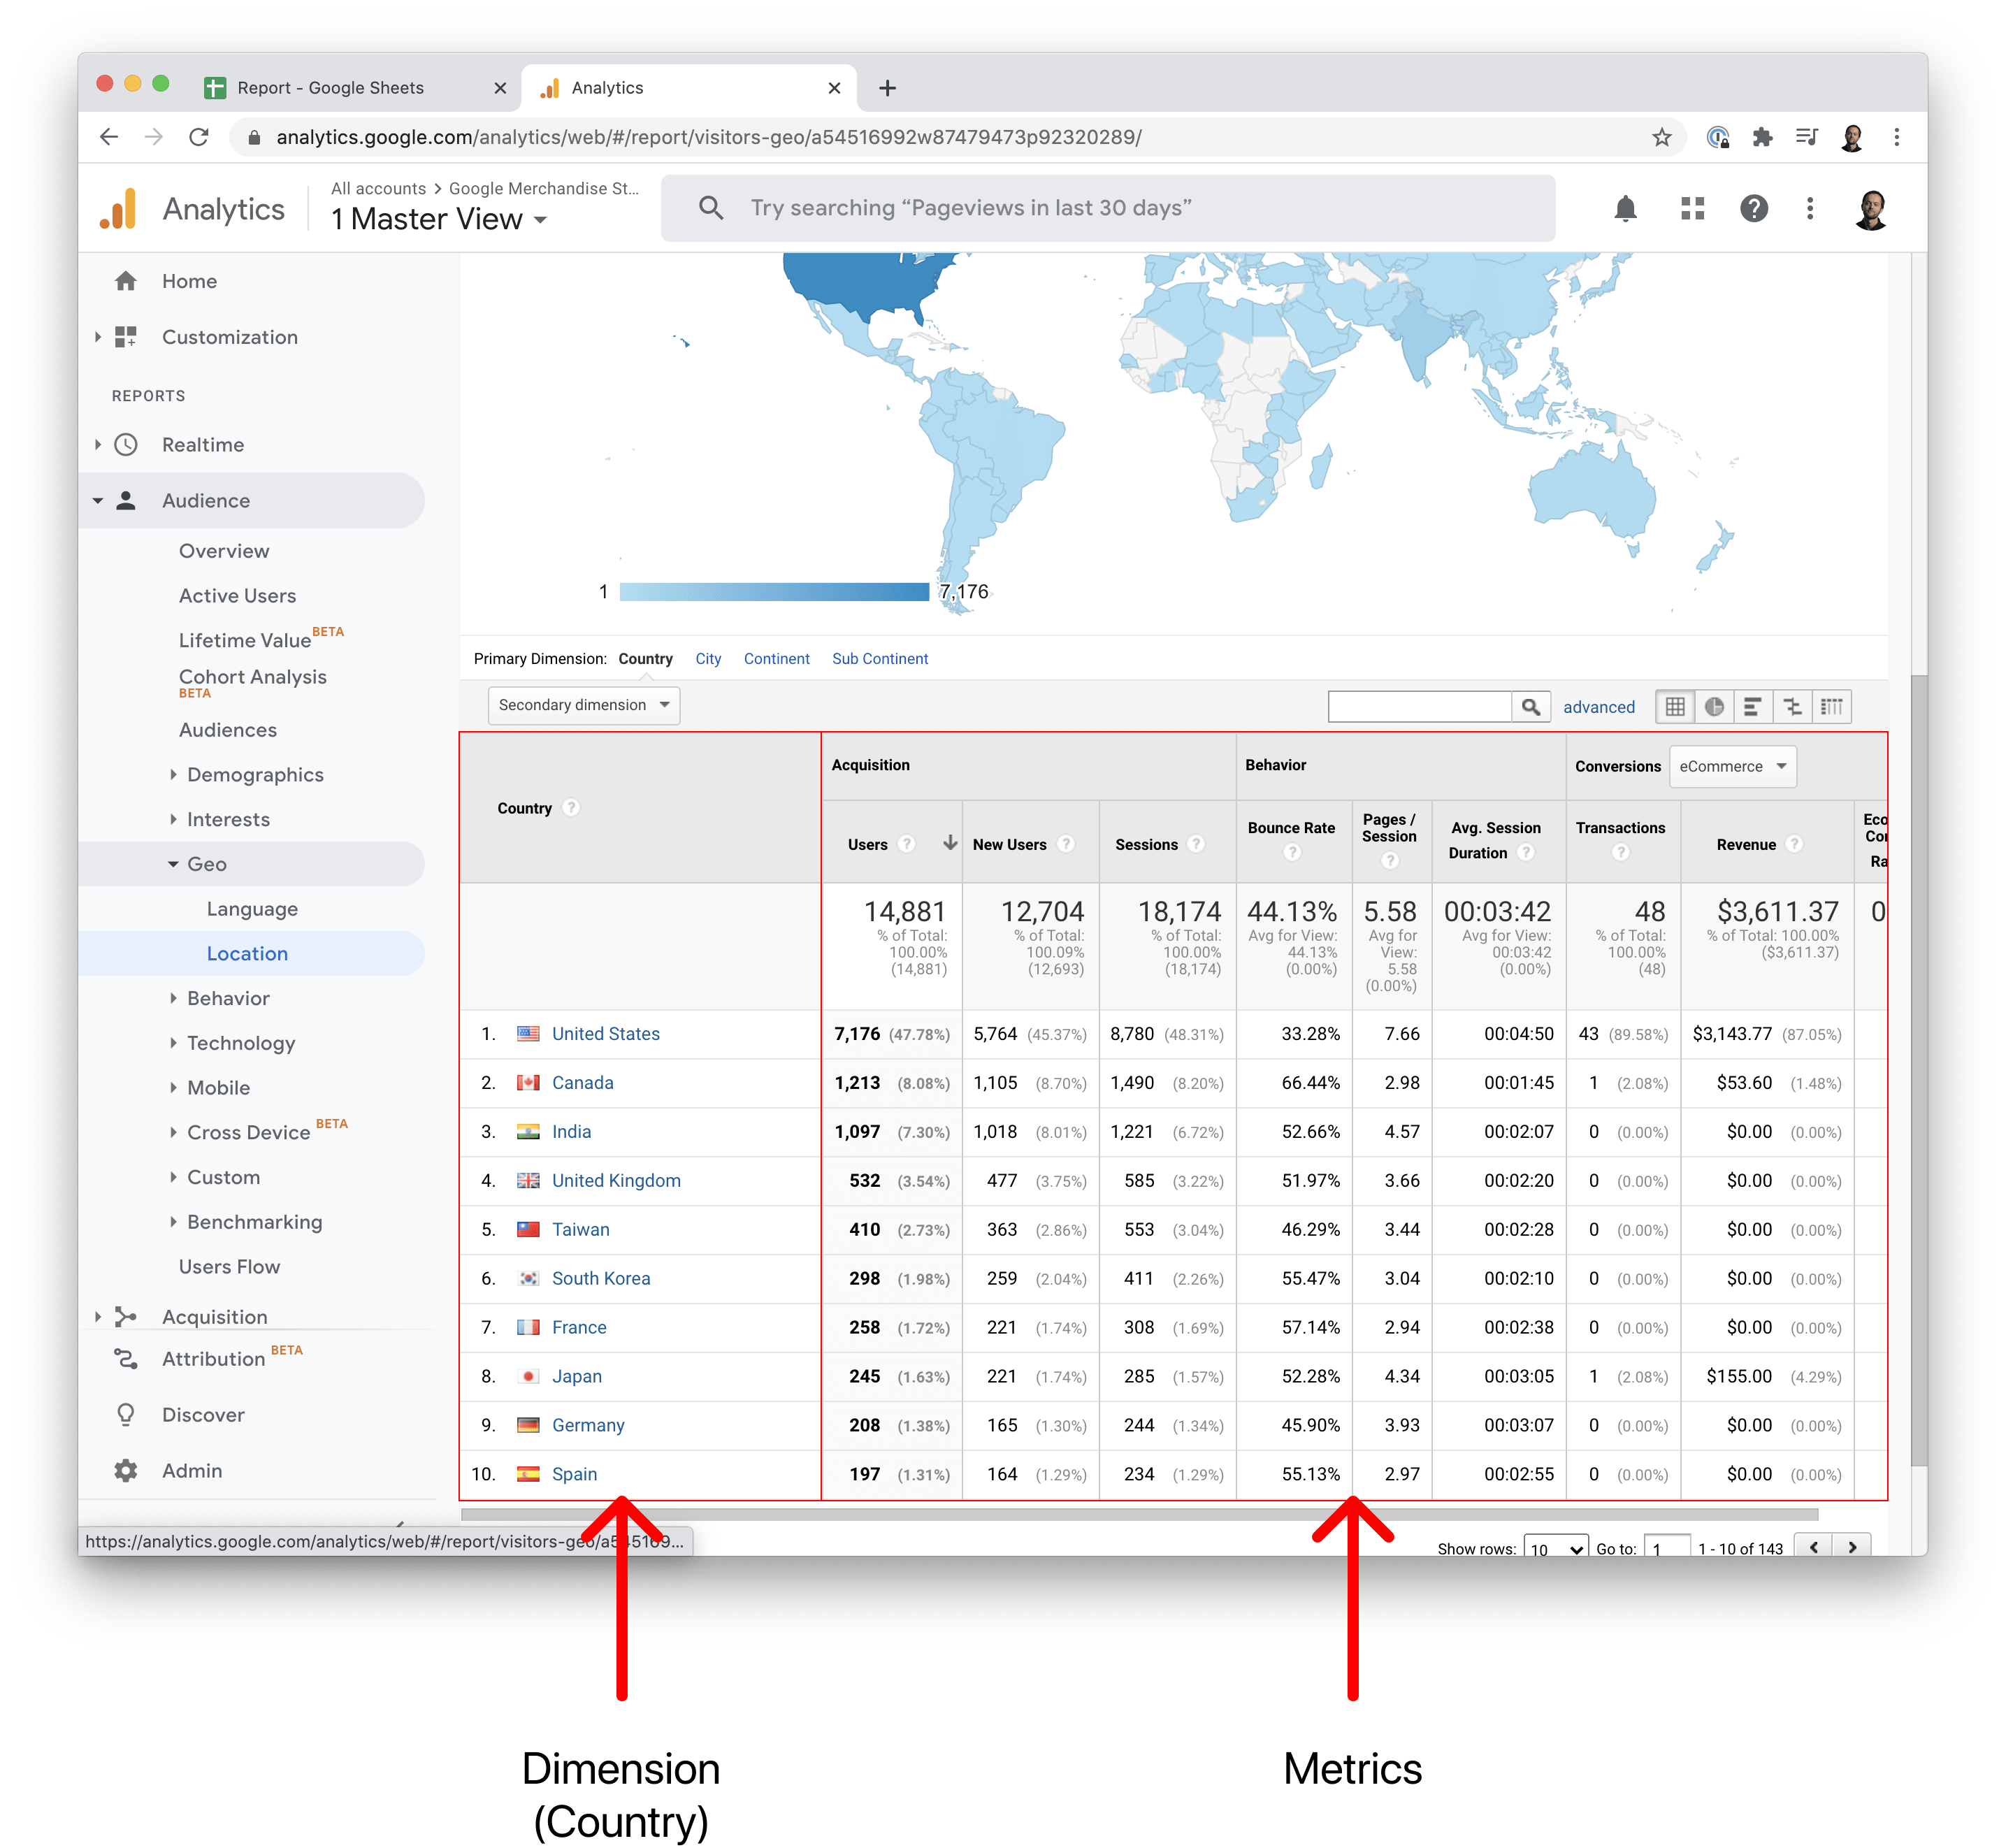This screenshot has height=1848, width=2006.
Task: Expand Acquisition section
Action: [x=98, y=1317]
